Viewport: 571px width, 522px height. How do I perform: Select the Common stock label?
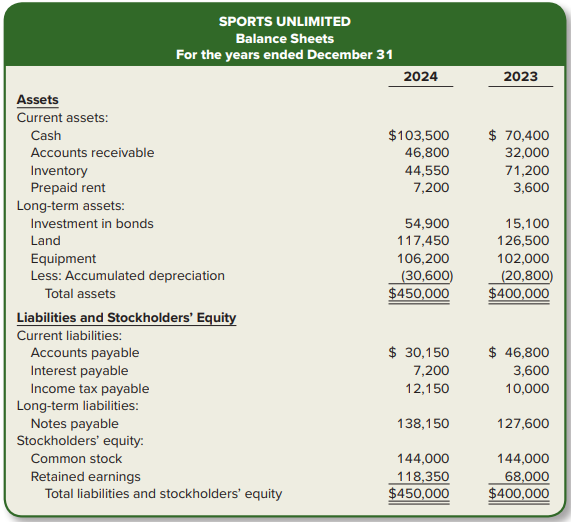[76, 459]
